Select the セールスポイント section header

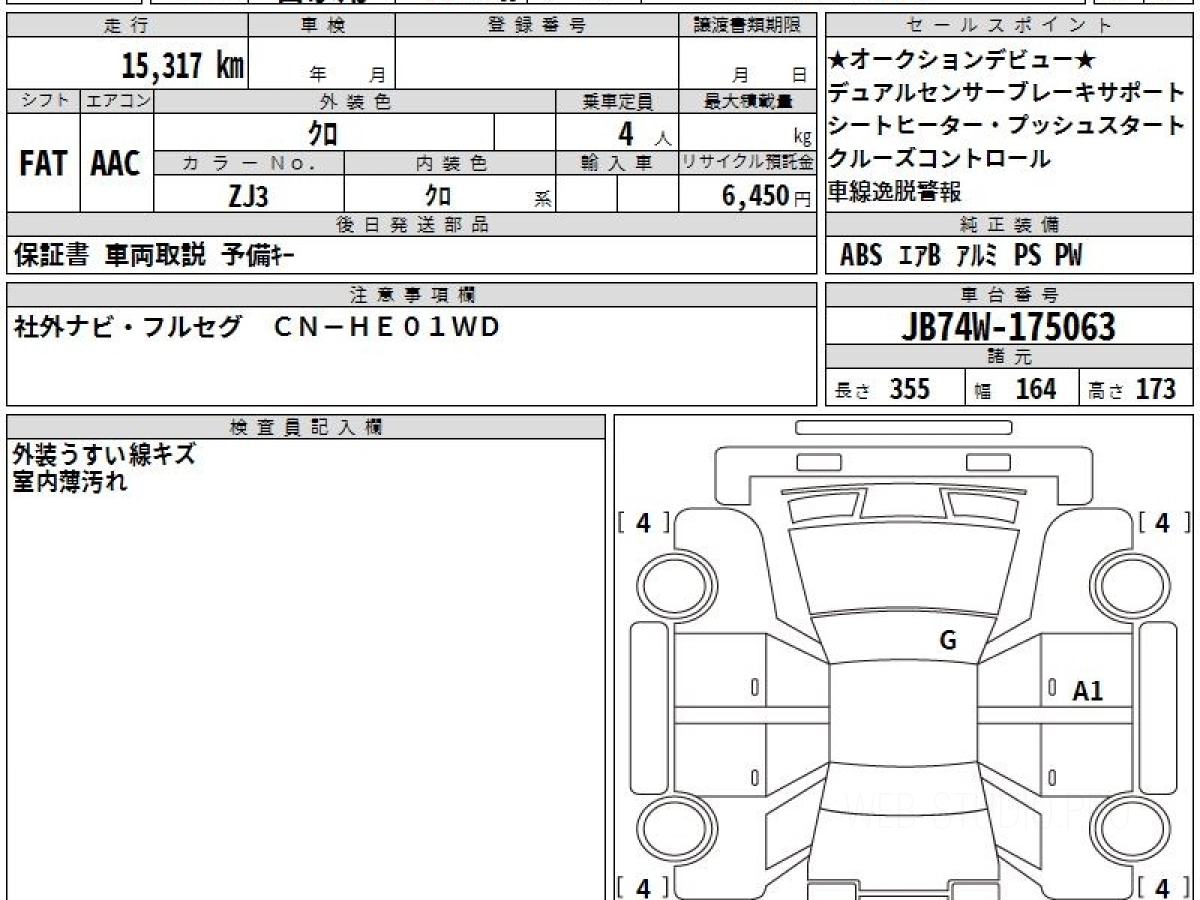pos(1010,26)
